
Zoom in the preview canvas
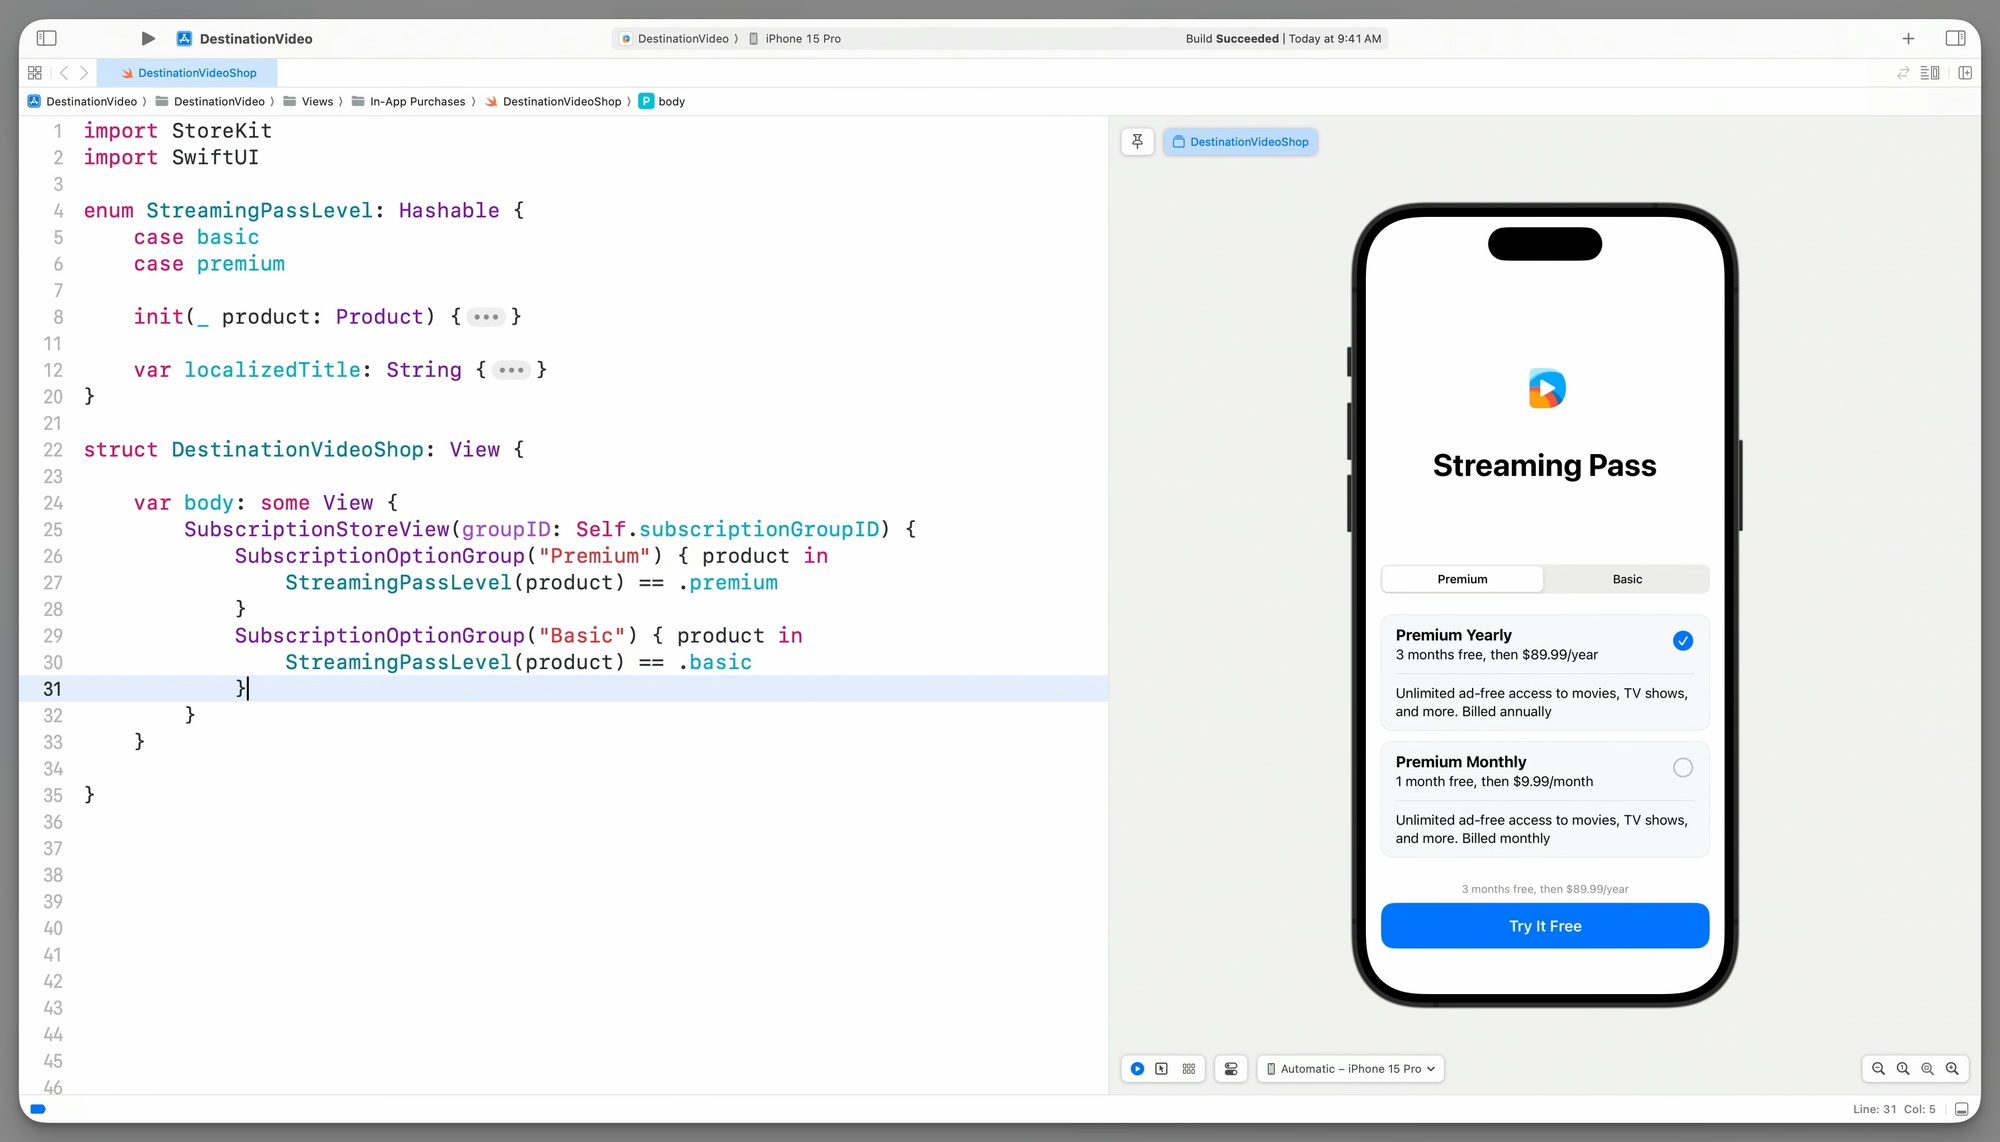pyautogui.click(x=1952, y=1068)
